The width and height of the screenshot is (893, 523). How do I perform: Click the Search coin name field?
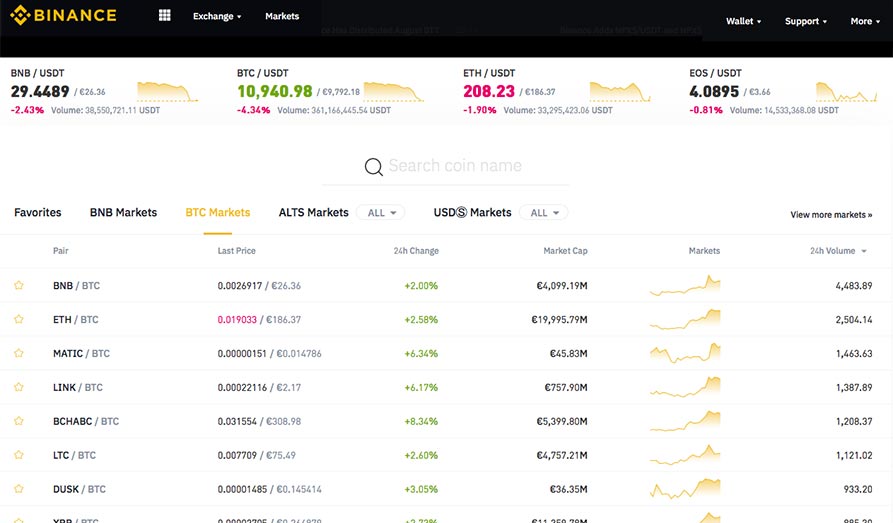coord(445,166)
